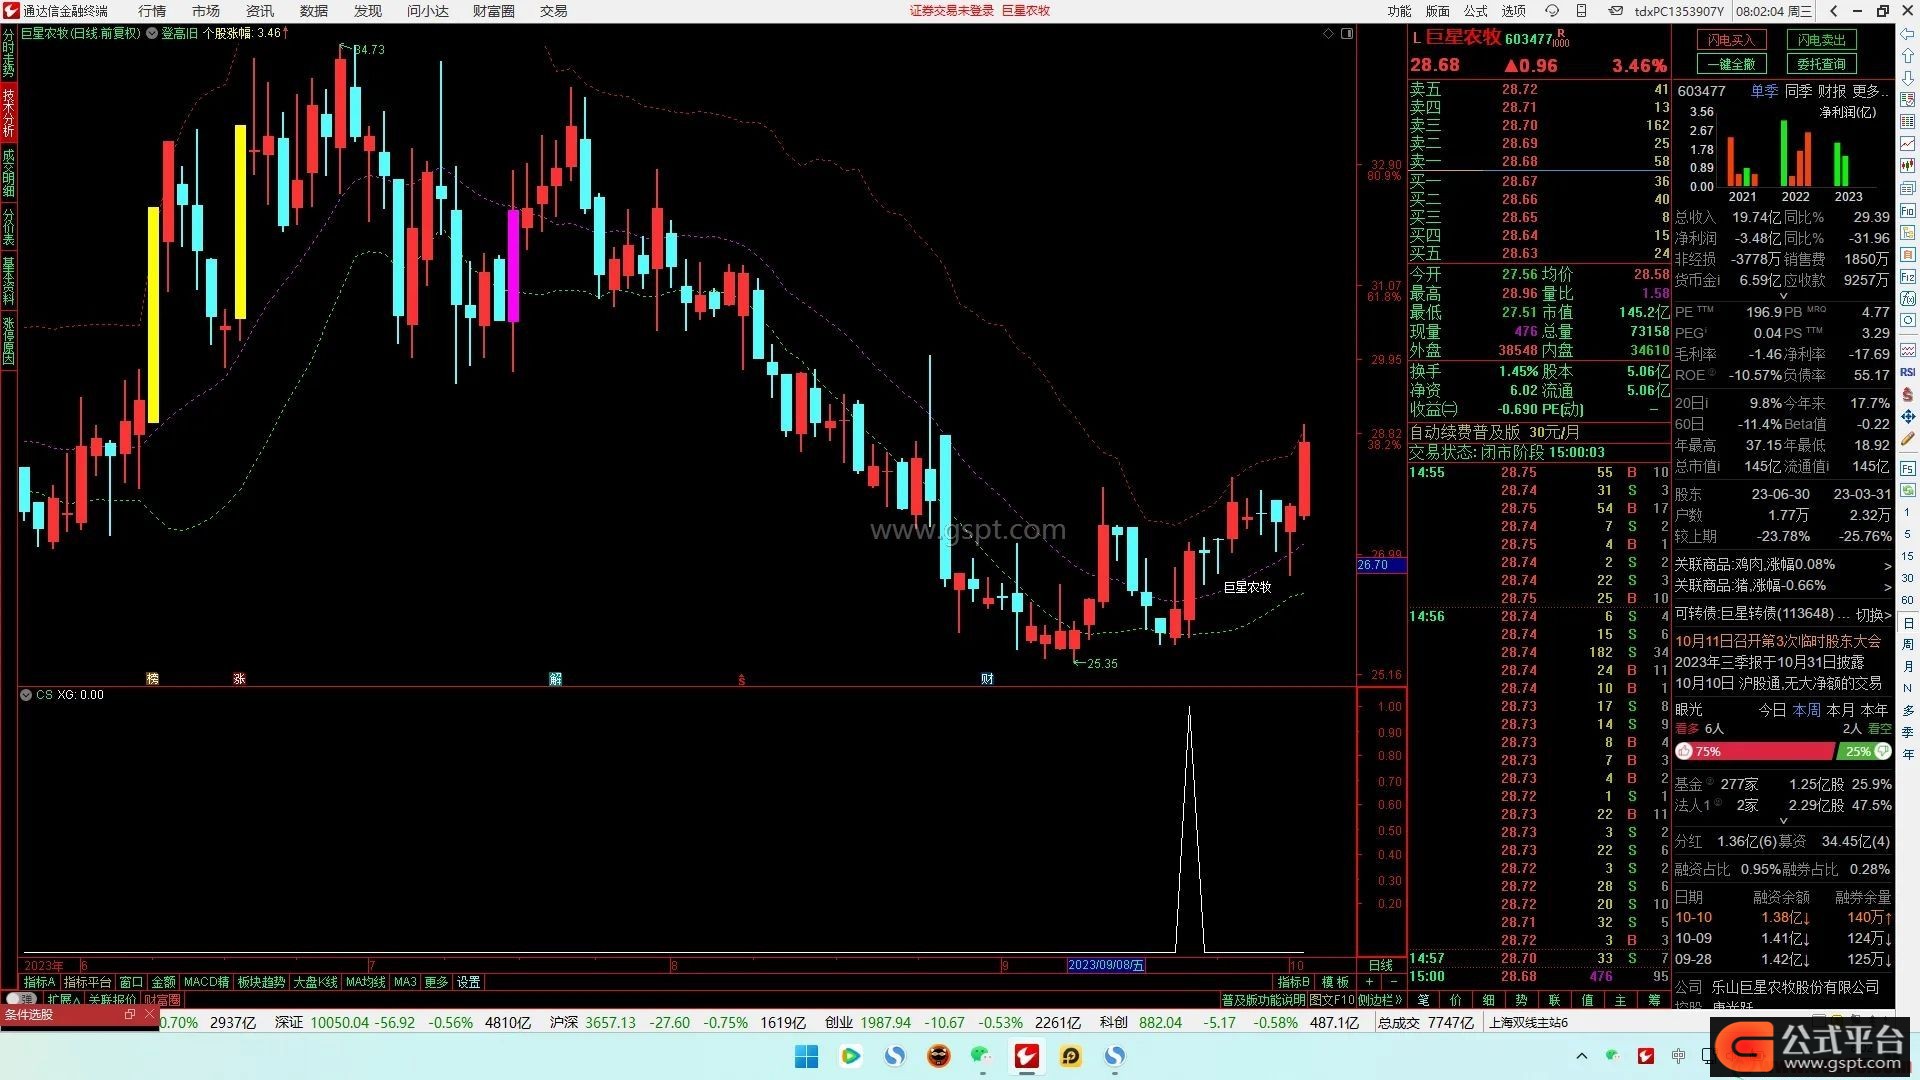Select 本周 in the 眼光 sentiment section
Screen dimensions: 1920x1080
click(1806, 710)
